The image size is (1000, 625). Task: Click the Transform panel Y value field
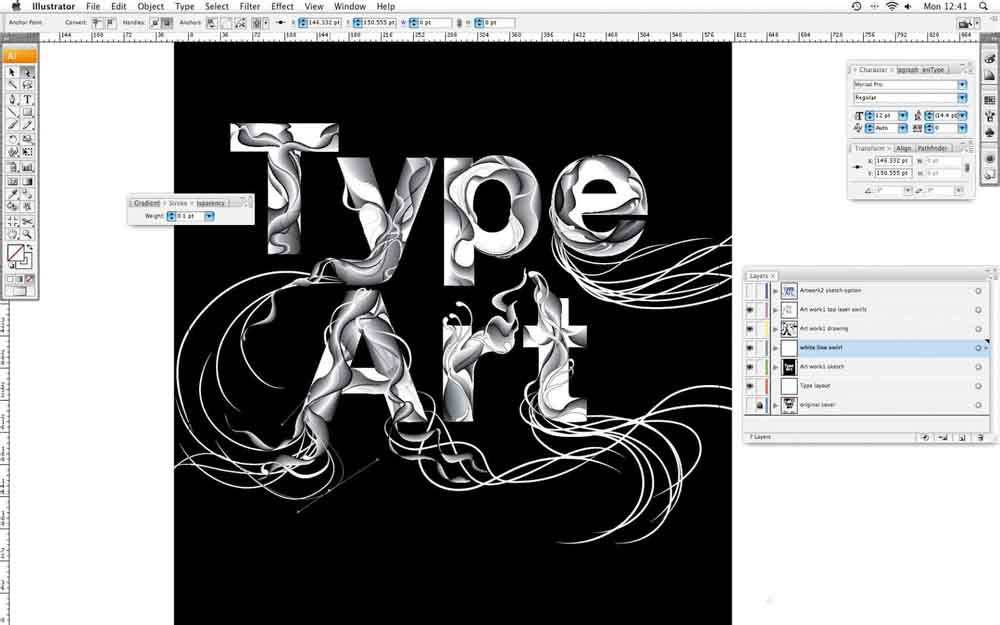coord(893,173)
